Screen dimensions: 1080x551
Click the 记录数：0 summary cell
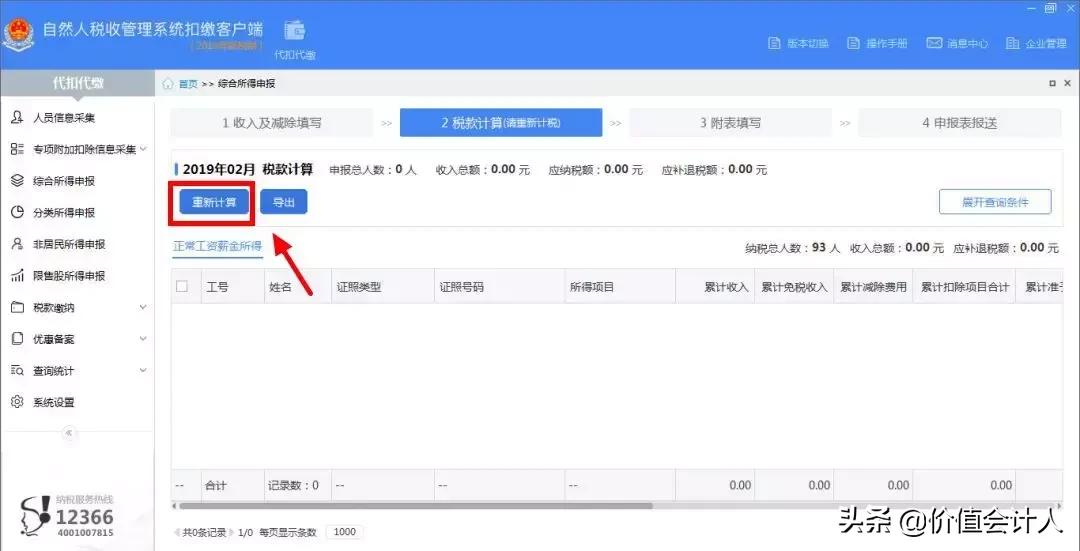298,486
